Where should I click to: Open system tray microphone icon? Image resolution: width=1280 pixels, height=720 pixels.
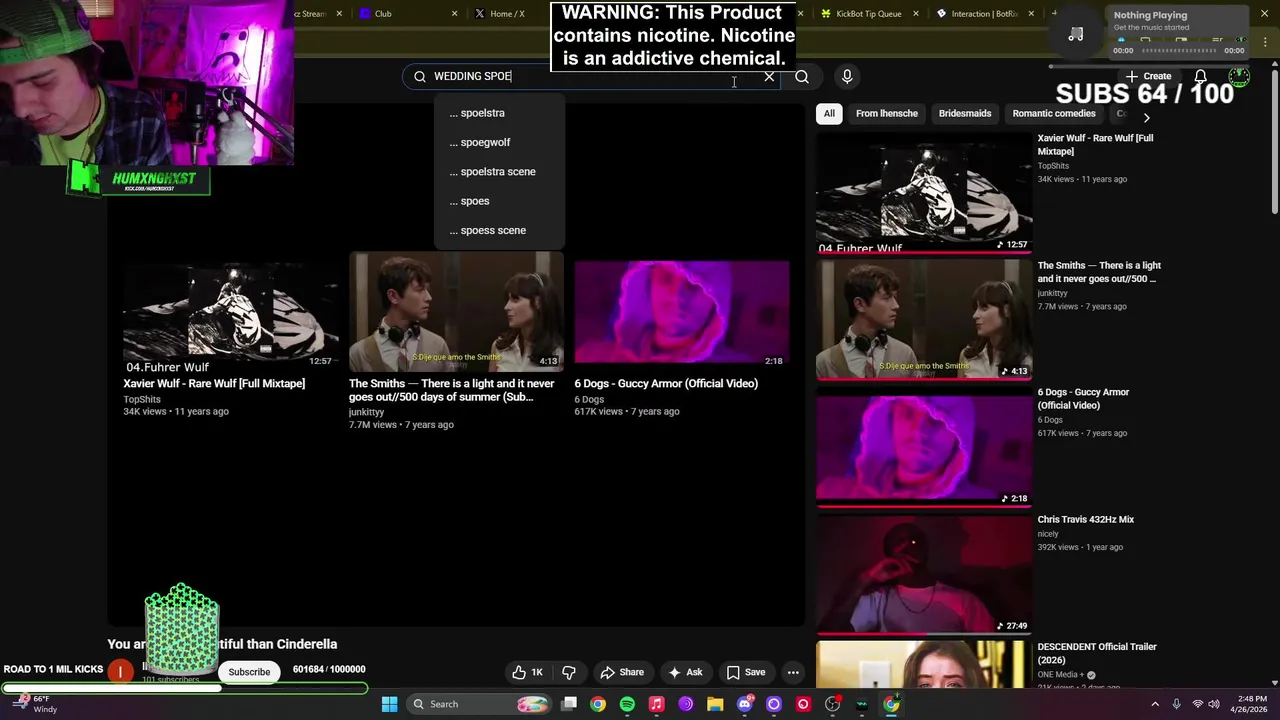(1176, 704)
